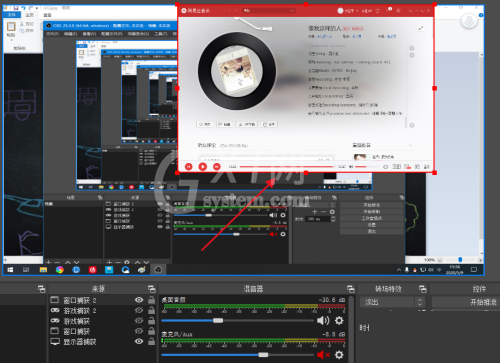Viewport: 500px width, 363px height.
Task: Open NetEase Music messages mail icon
Action: (x=388, y=10)
